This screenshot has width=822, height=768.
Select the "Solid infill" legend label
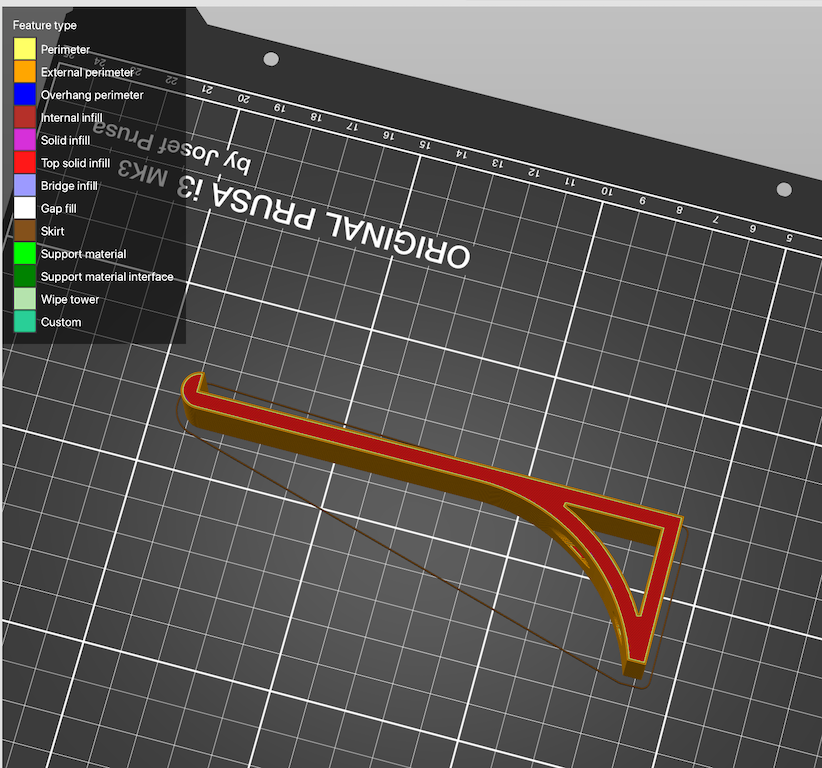tap(66, 140)
